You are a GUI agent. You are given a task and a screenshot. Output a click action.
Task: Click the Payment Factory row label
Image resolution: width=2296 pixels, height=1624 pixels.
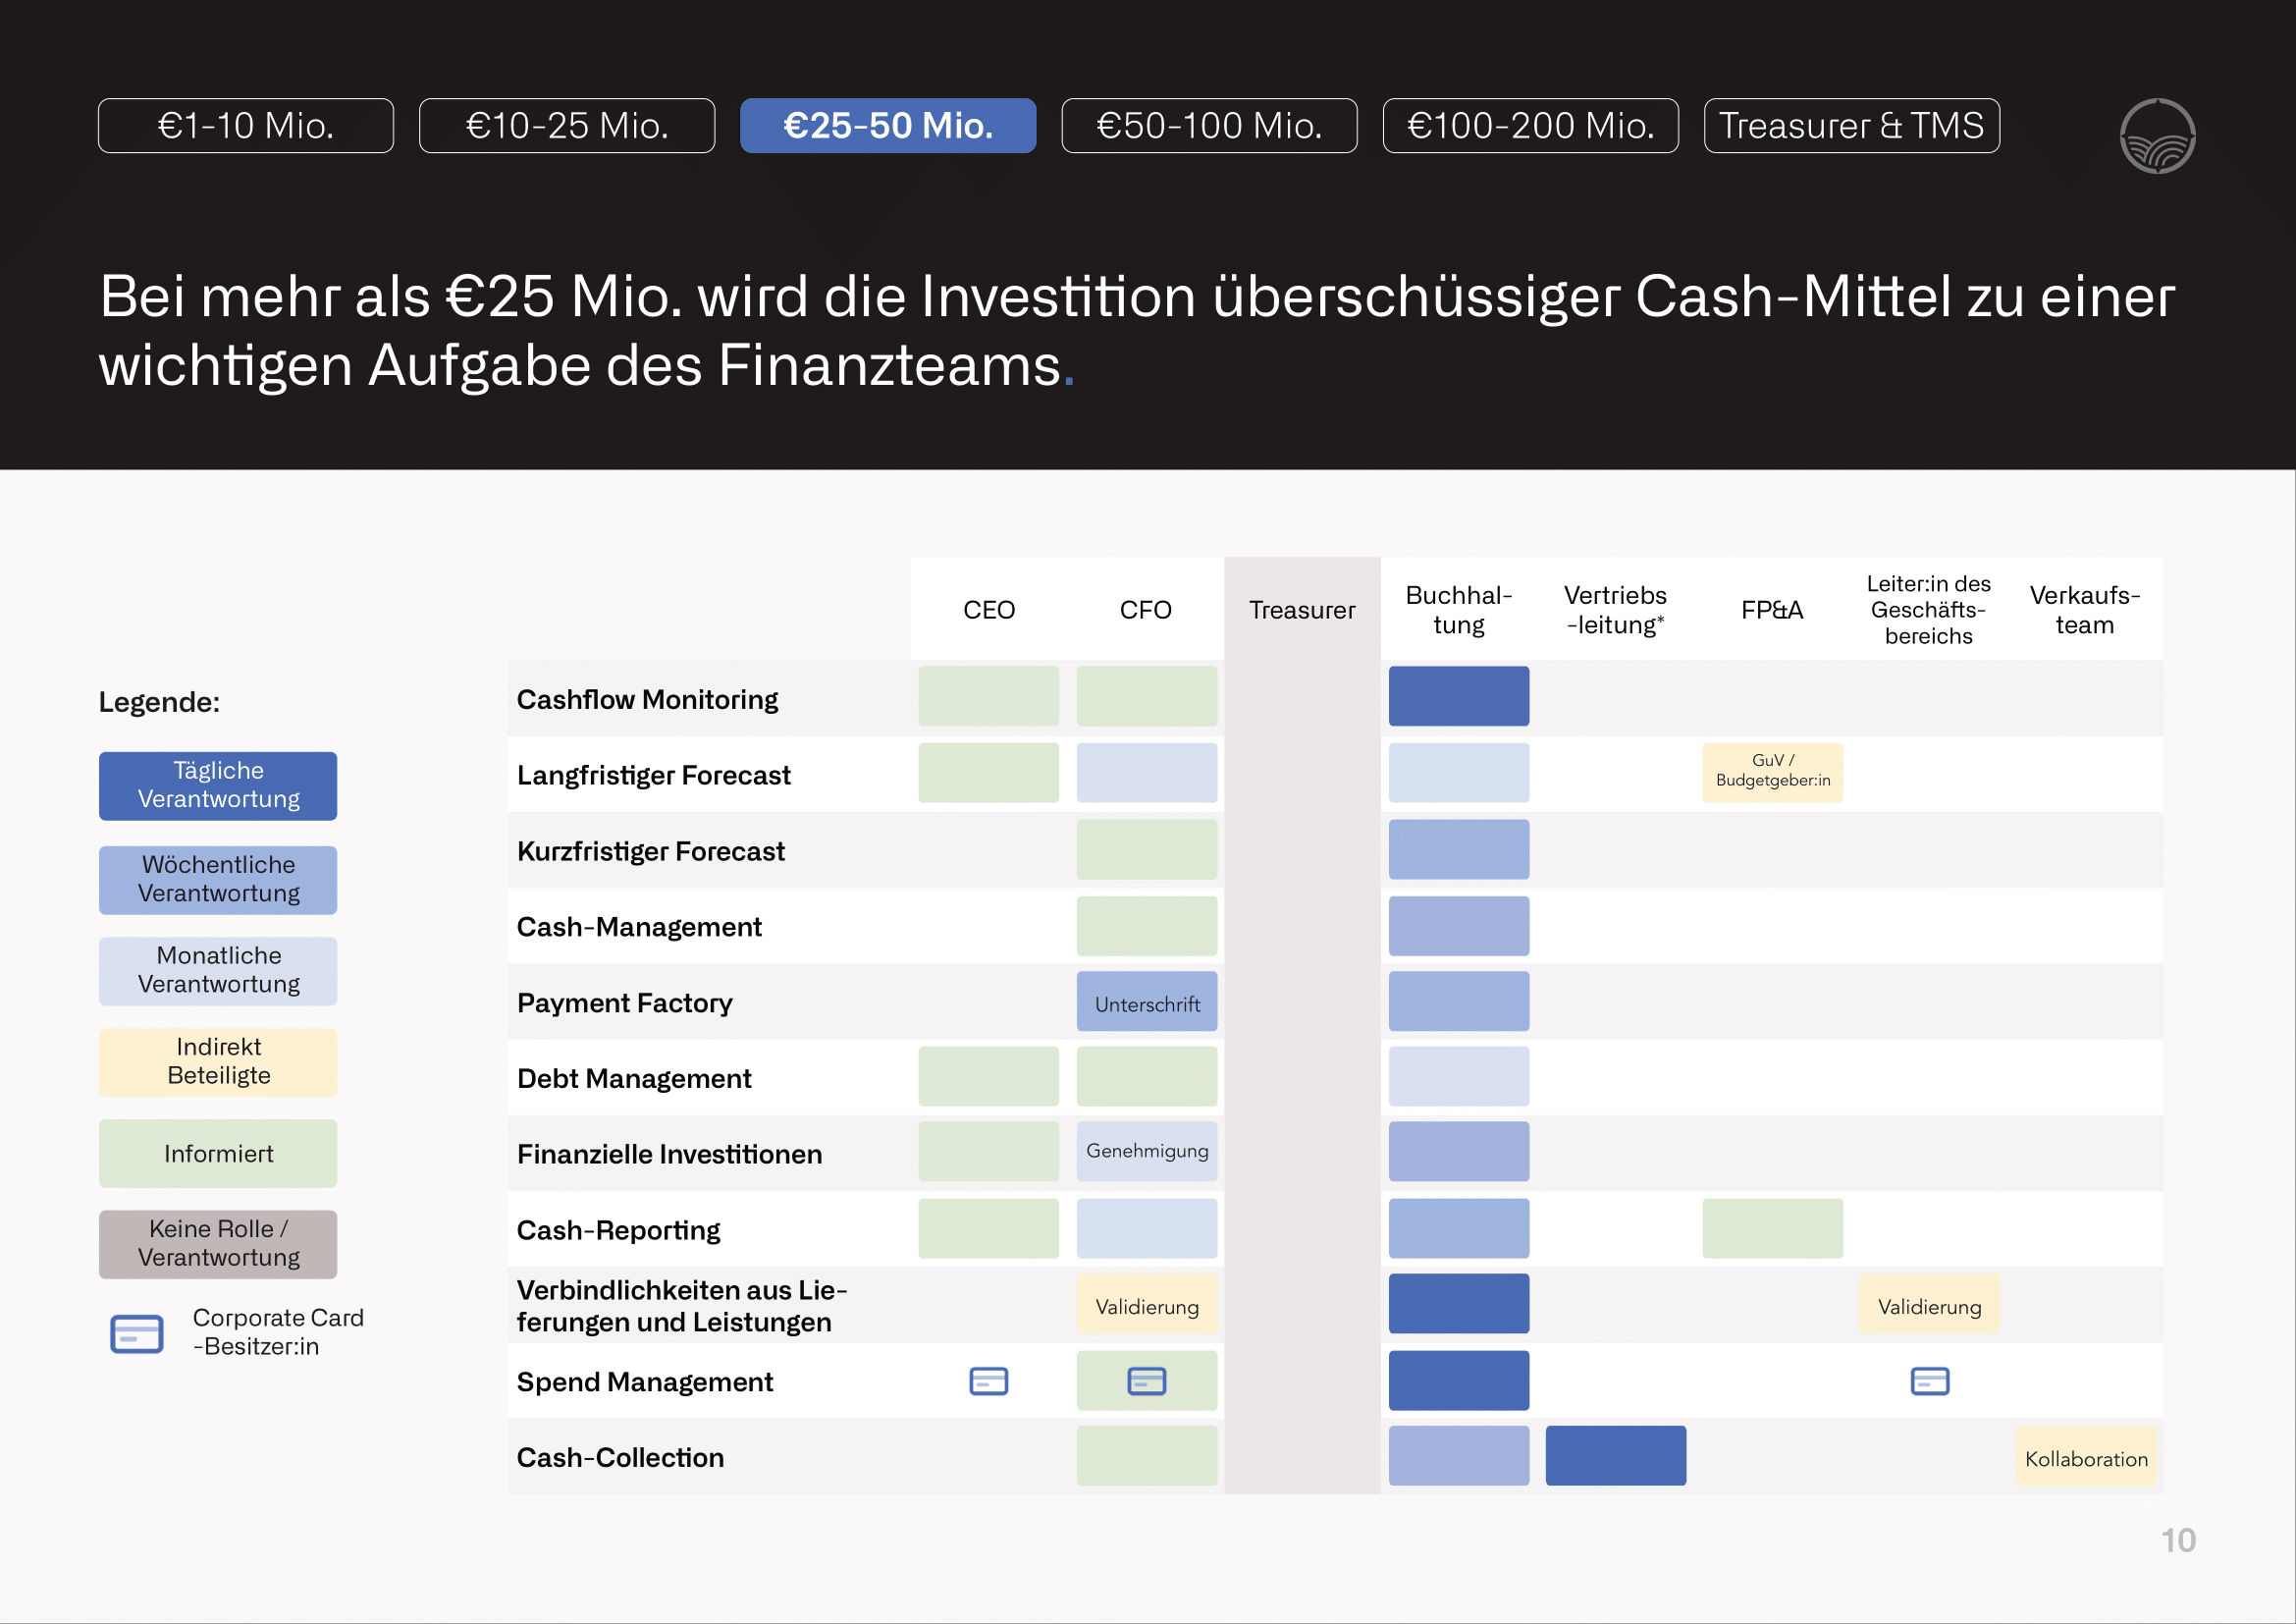(625, 1003)
